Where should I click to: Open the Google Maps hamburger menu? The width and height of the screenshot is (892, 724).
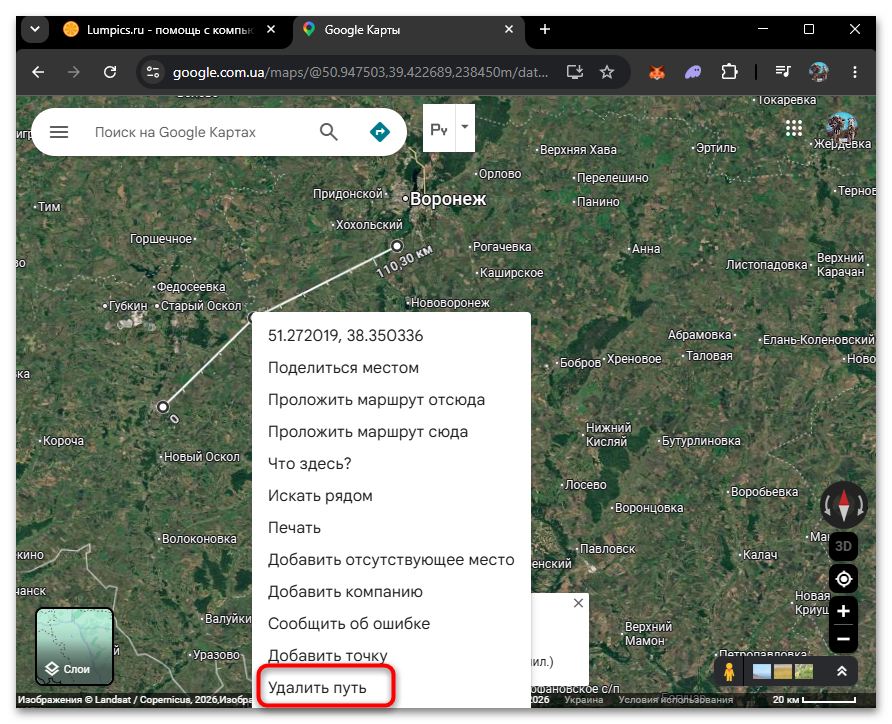pos(59,132)
